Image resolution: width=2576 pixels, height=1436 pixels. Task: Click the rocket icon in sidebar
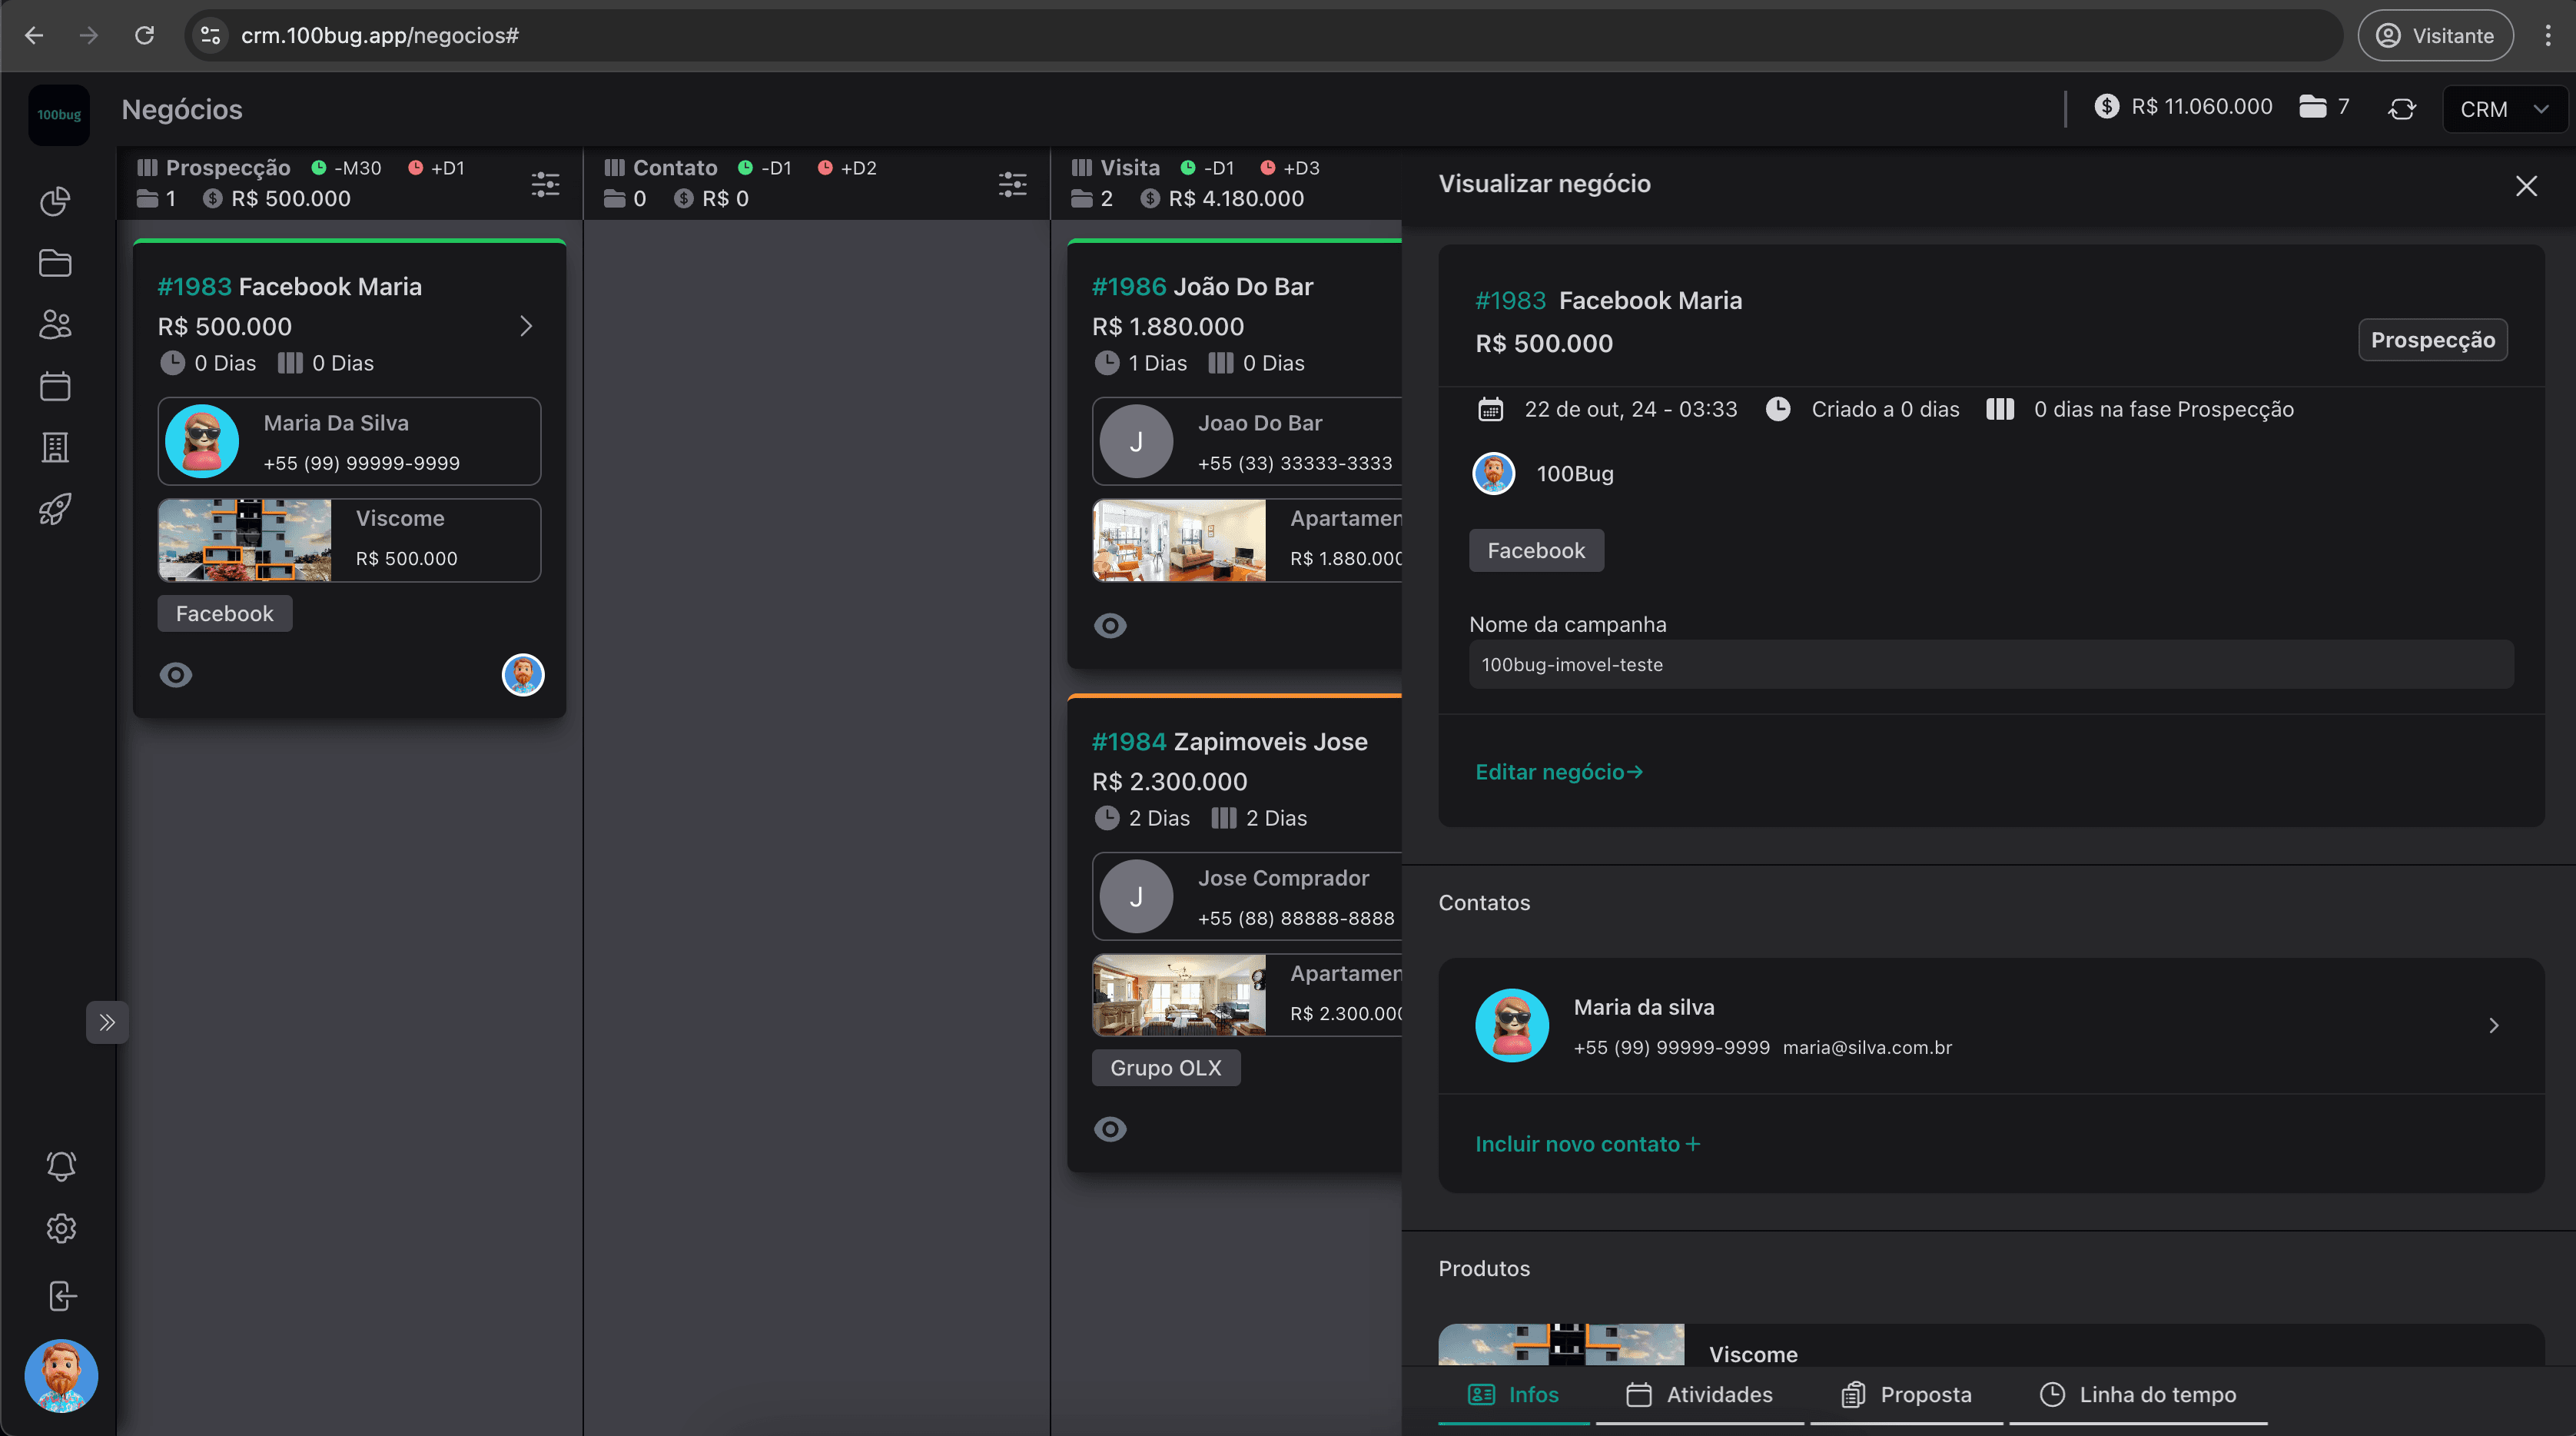55,509
